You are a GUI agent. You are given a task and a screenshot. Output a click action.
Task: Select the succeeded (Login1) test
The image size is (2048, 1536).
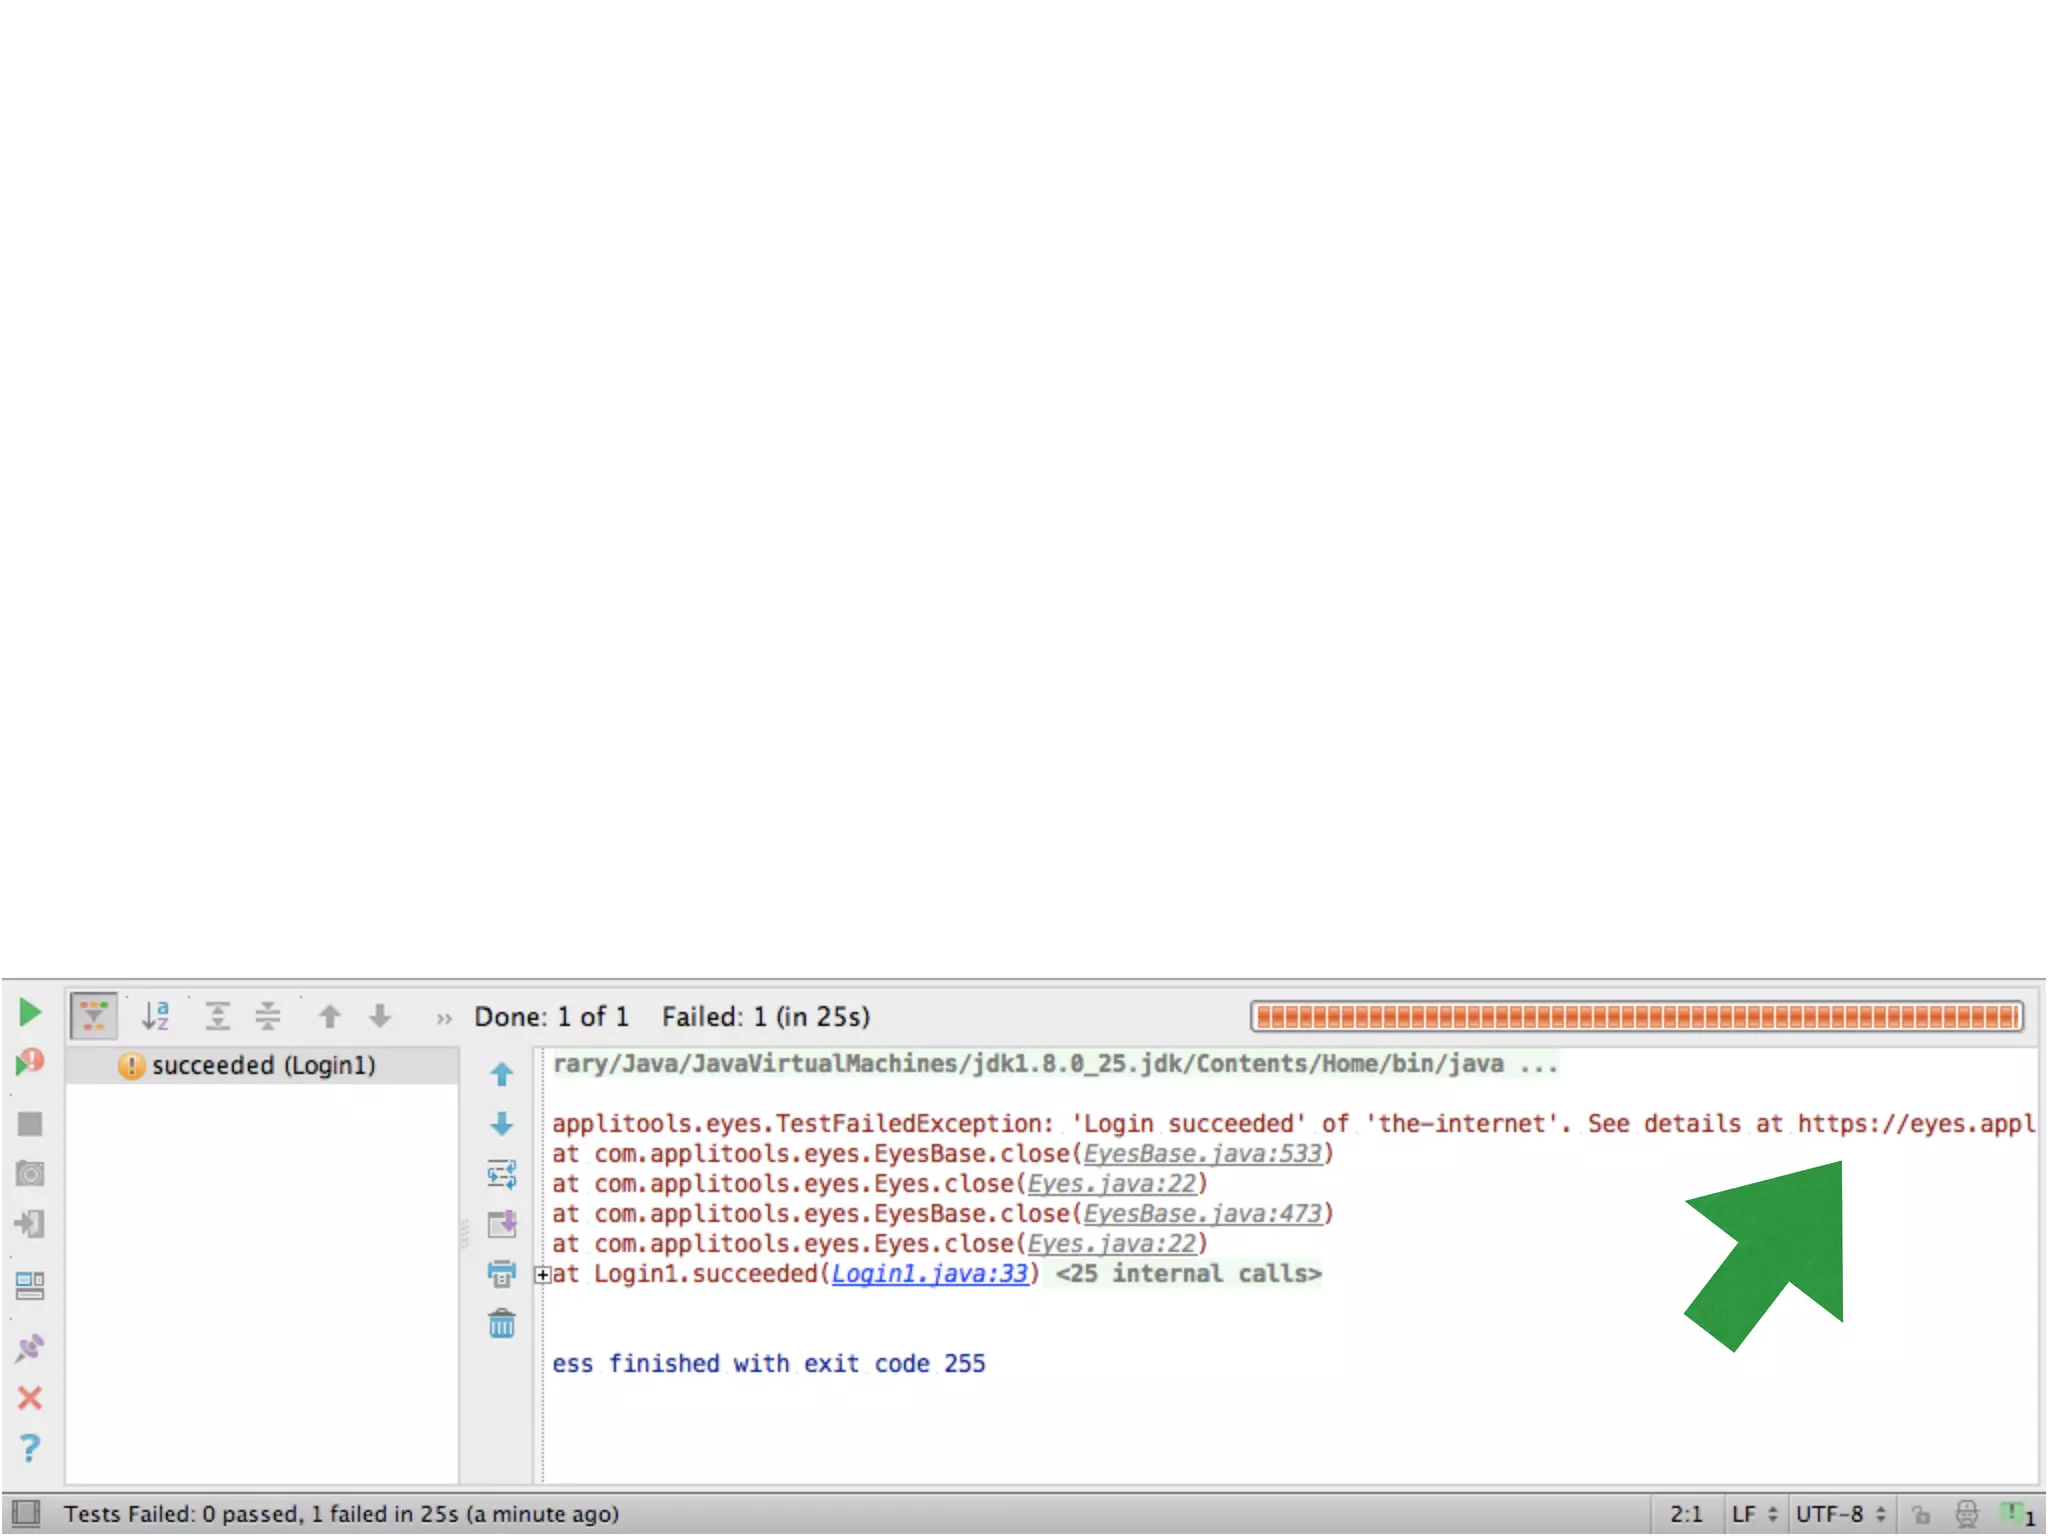[x=263, y=1066]
